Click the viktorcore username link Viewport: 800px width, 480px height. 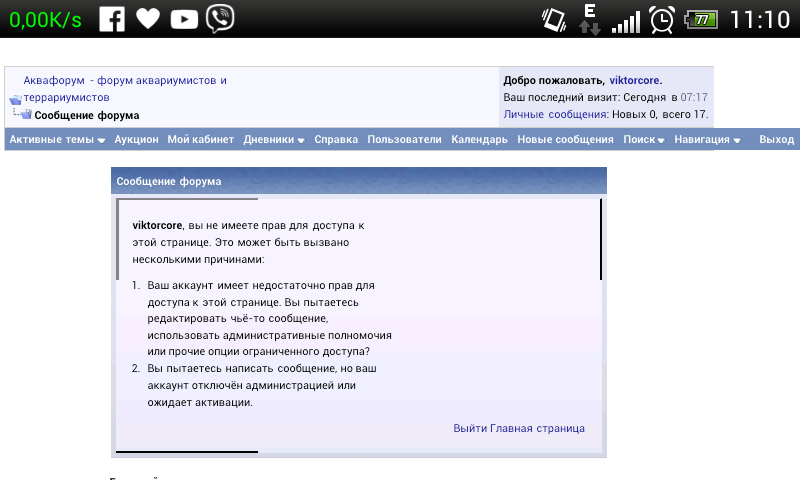[x=634, y=80]
